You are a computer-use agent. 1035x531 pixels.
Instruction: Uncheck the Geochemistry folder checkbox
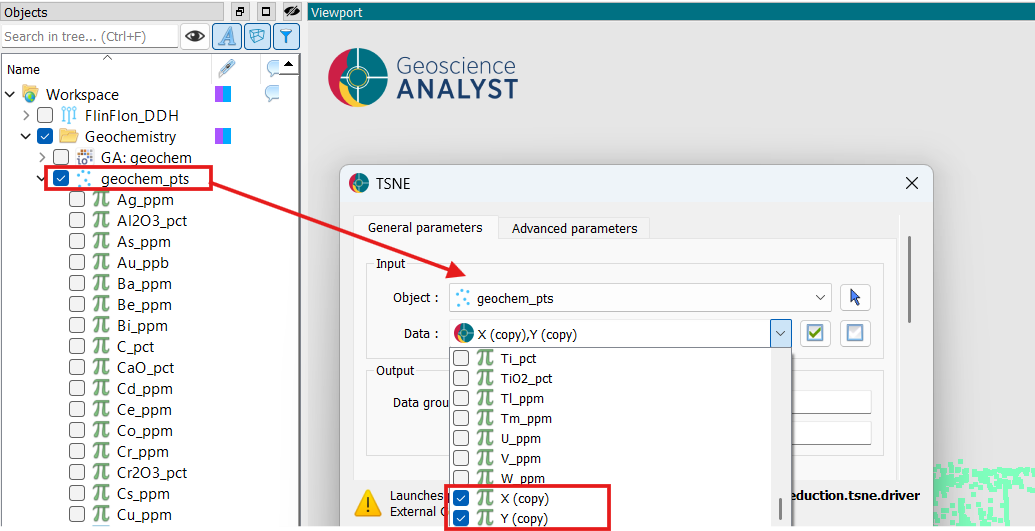pos(45,136)
